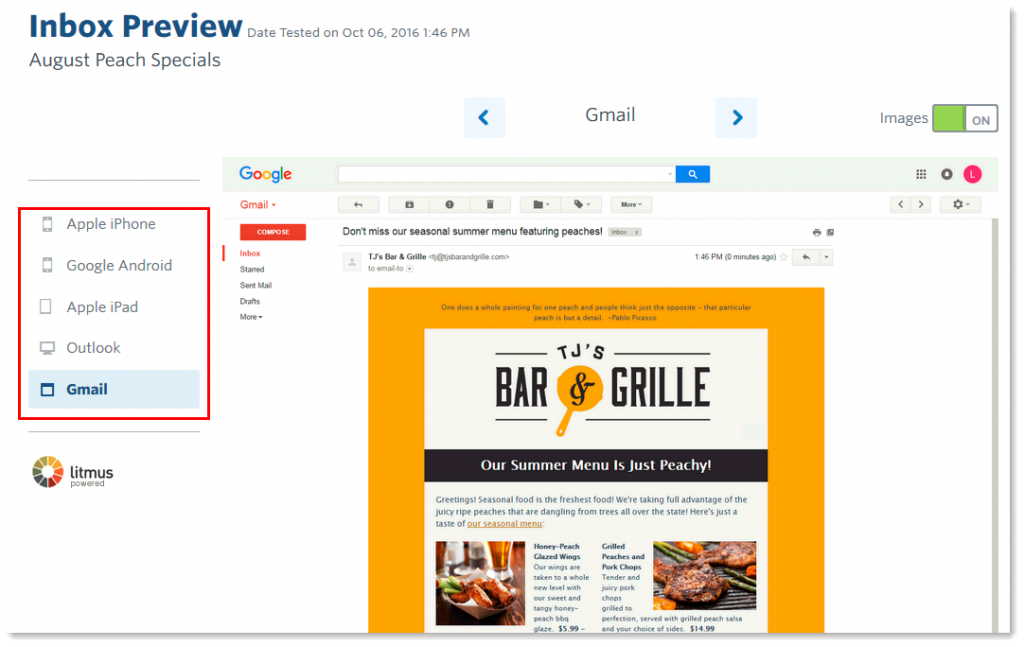
Task: Select Apple iPad preview
Action: pyautogui.click(x=114, y=307)
